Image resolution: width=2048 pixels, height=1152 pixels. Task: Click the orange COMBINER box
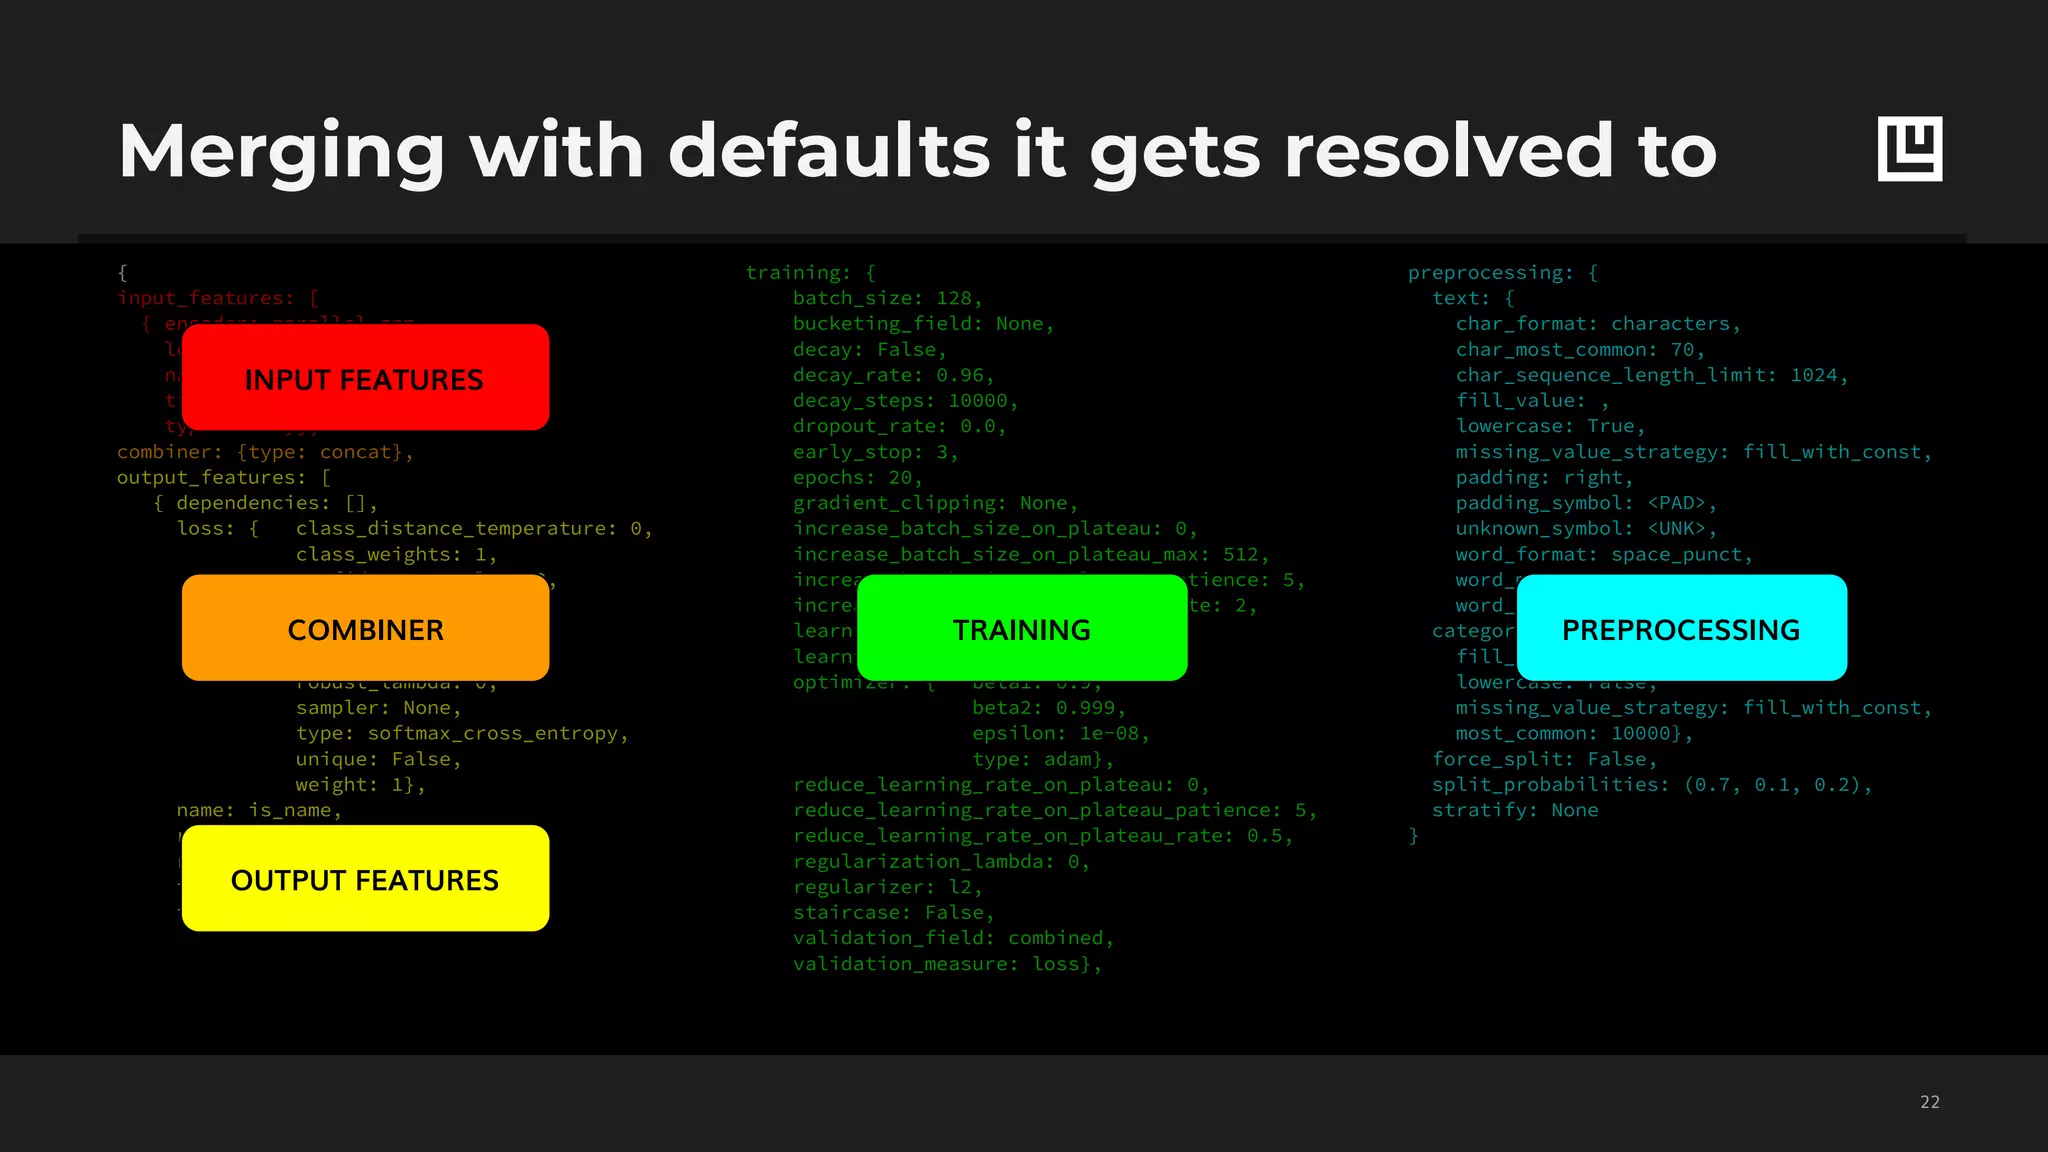tap(365, 628)
